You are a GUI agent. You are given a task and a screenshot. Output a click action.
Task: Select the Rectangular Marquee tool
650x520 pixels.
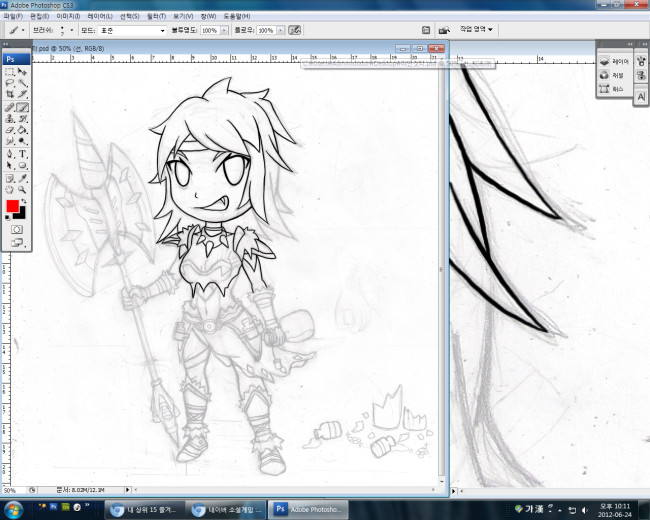pos(10,72)
